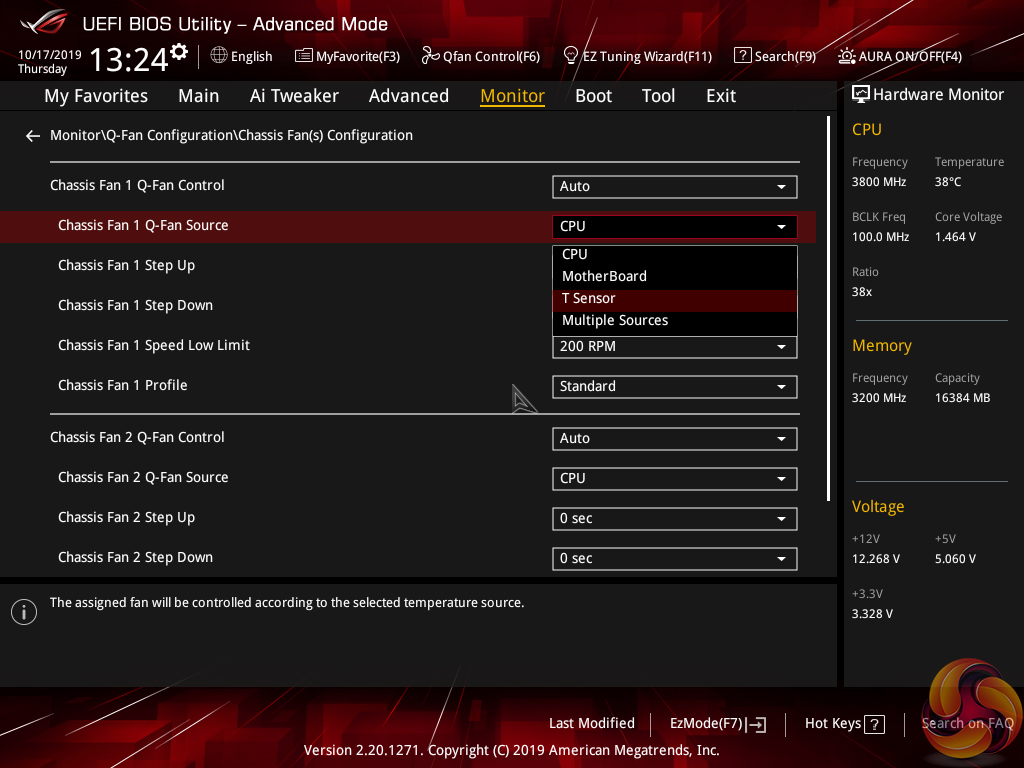The width and height of the screenshot is (1024, 768).
Task: Click memory capacity 16384 MB value
Action: point(963,398)
